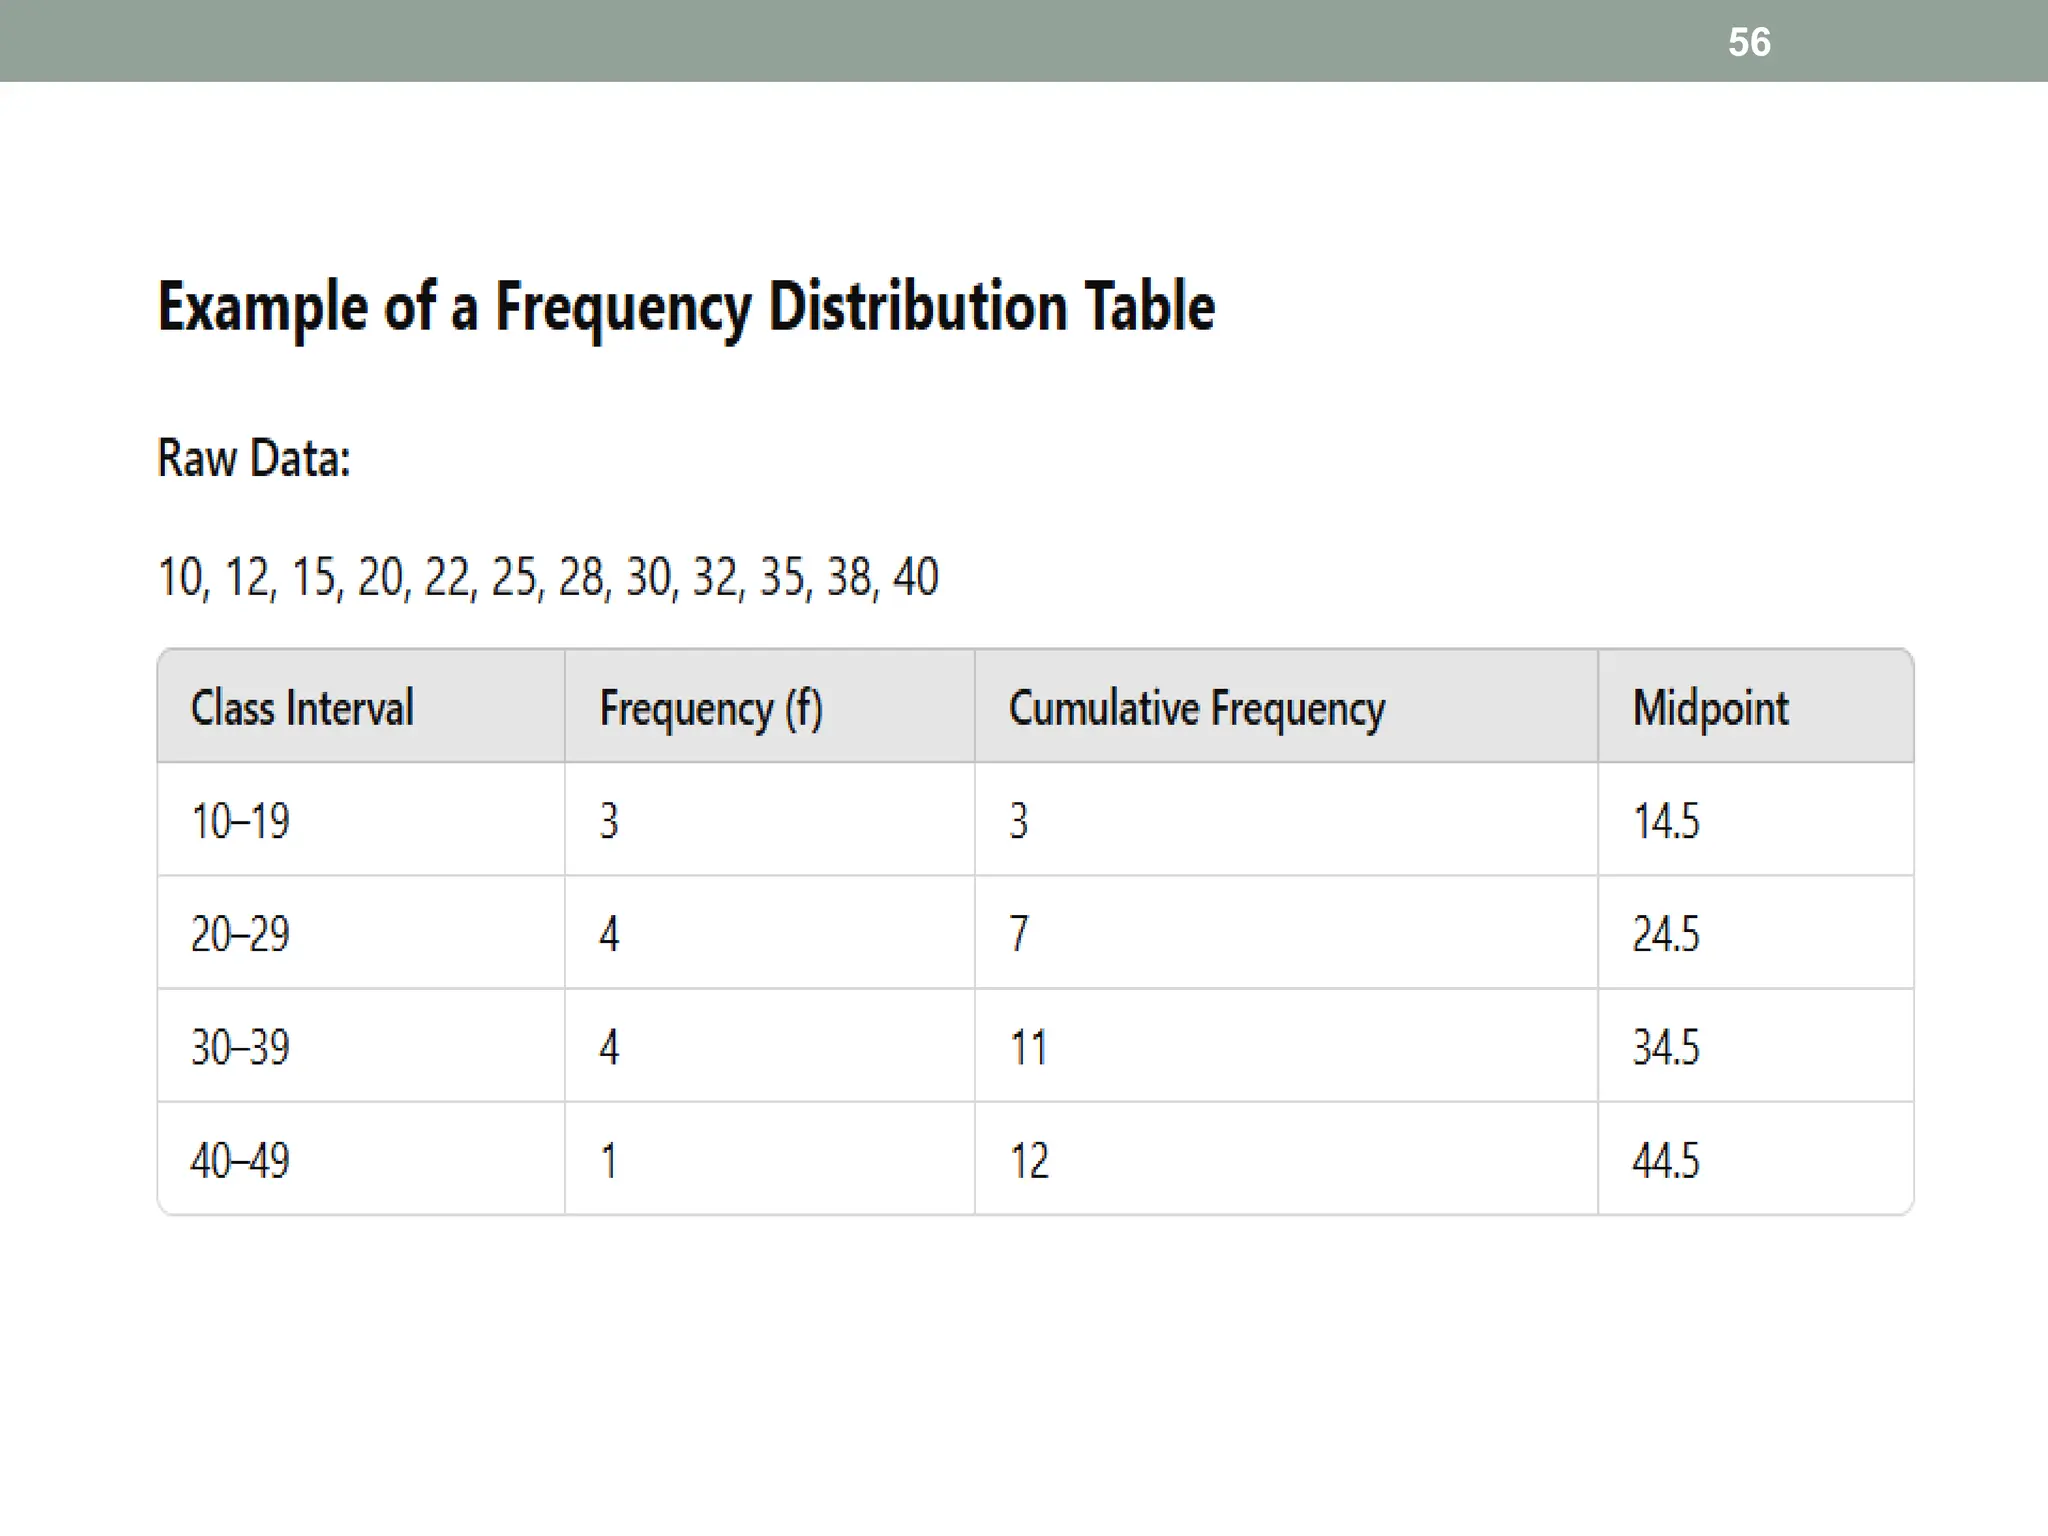Click frequency value 1 in 40–49 row
The image size is (2048, 1536).
pyautogui.click(x=608, y=1160)
